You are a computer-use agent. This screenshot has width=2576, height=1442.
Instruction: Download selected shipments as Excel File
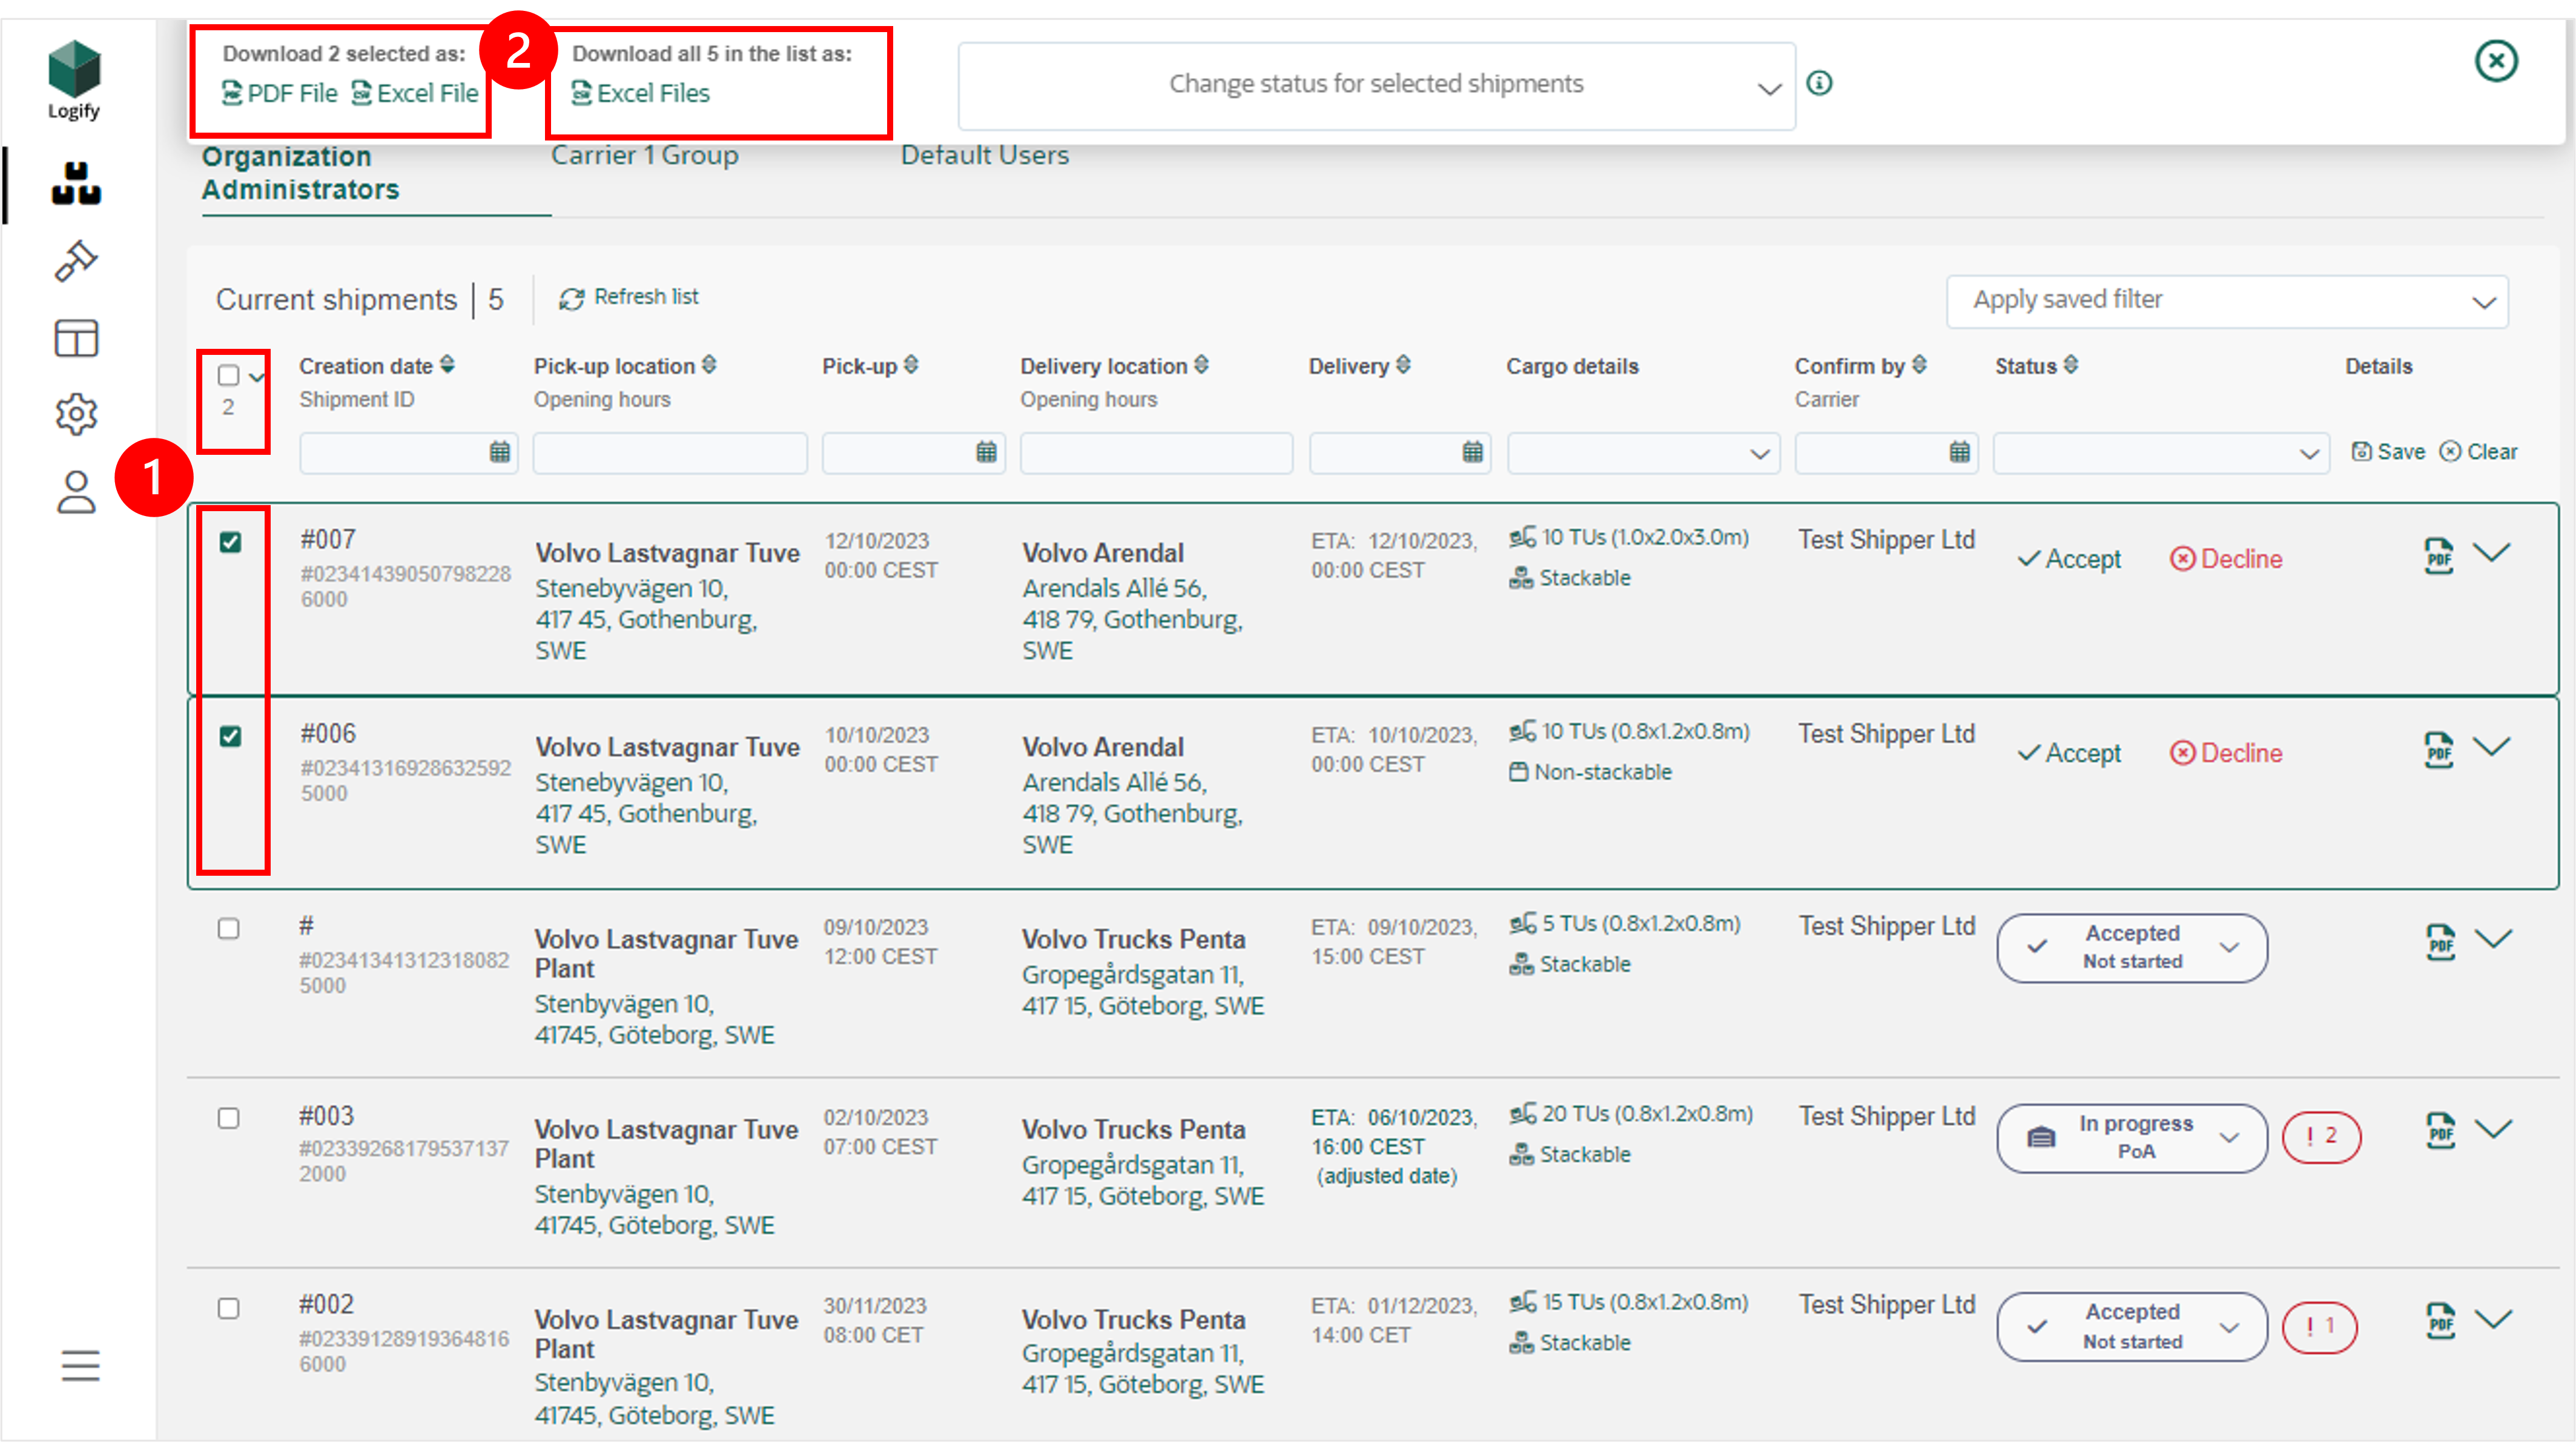tap(415, 93)
